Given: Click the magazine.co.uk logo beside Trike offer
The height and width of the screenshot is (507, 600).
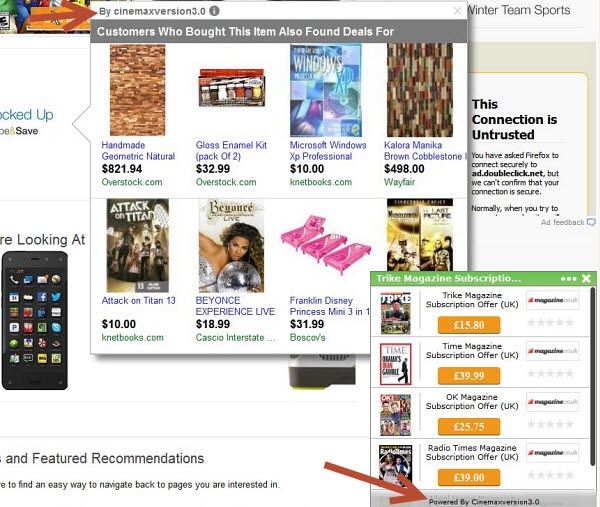Looking at the screenshot, I should pyautogui.click(x=553, y=300).
